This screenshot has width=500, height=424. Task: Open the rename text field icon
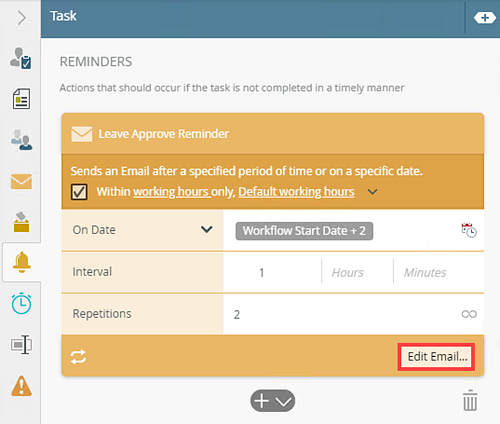point(21,345)
